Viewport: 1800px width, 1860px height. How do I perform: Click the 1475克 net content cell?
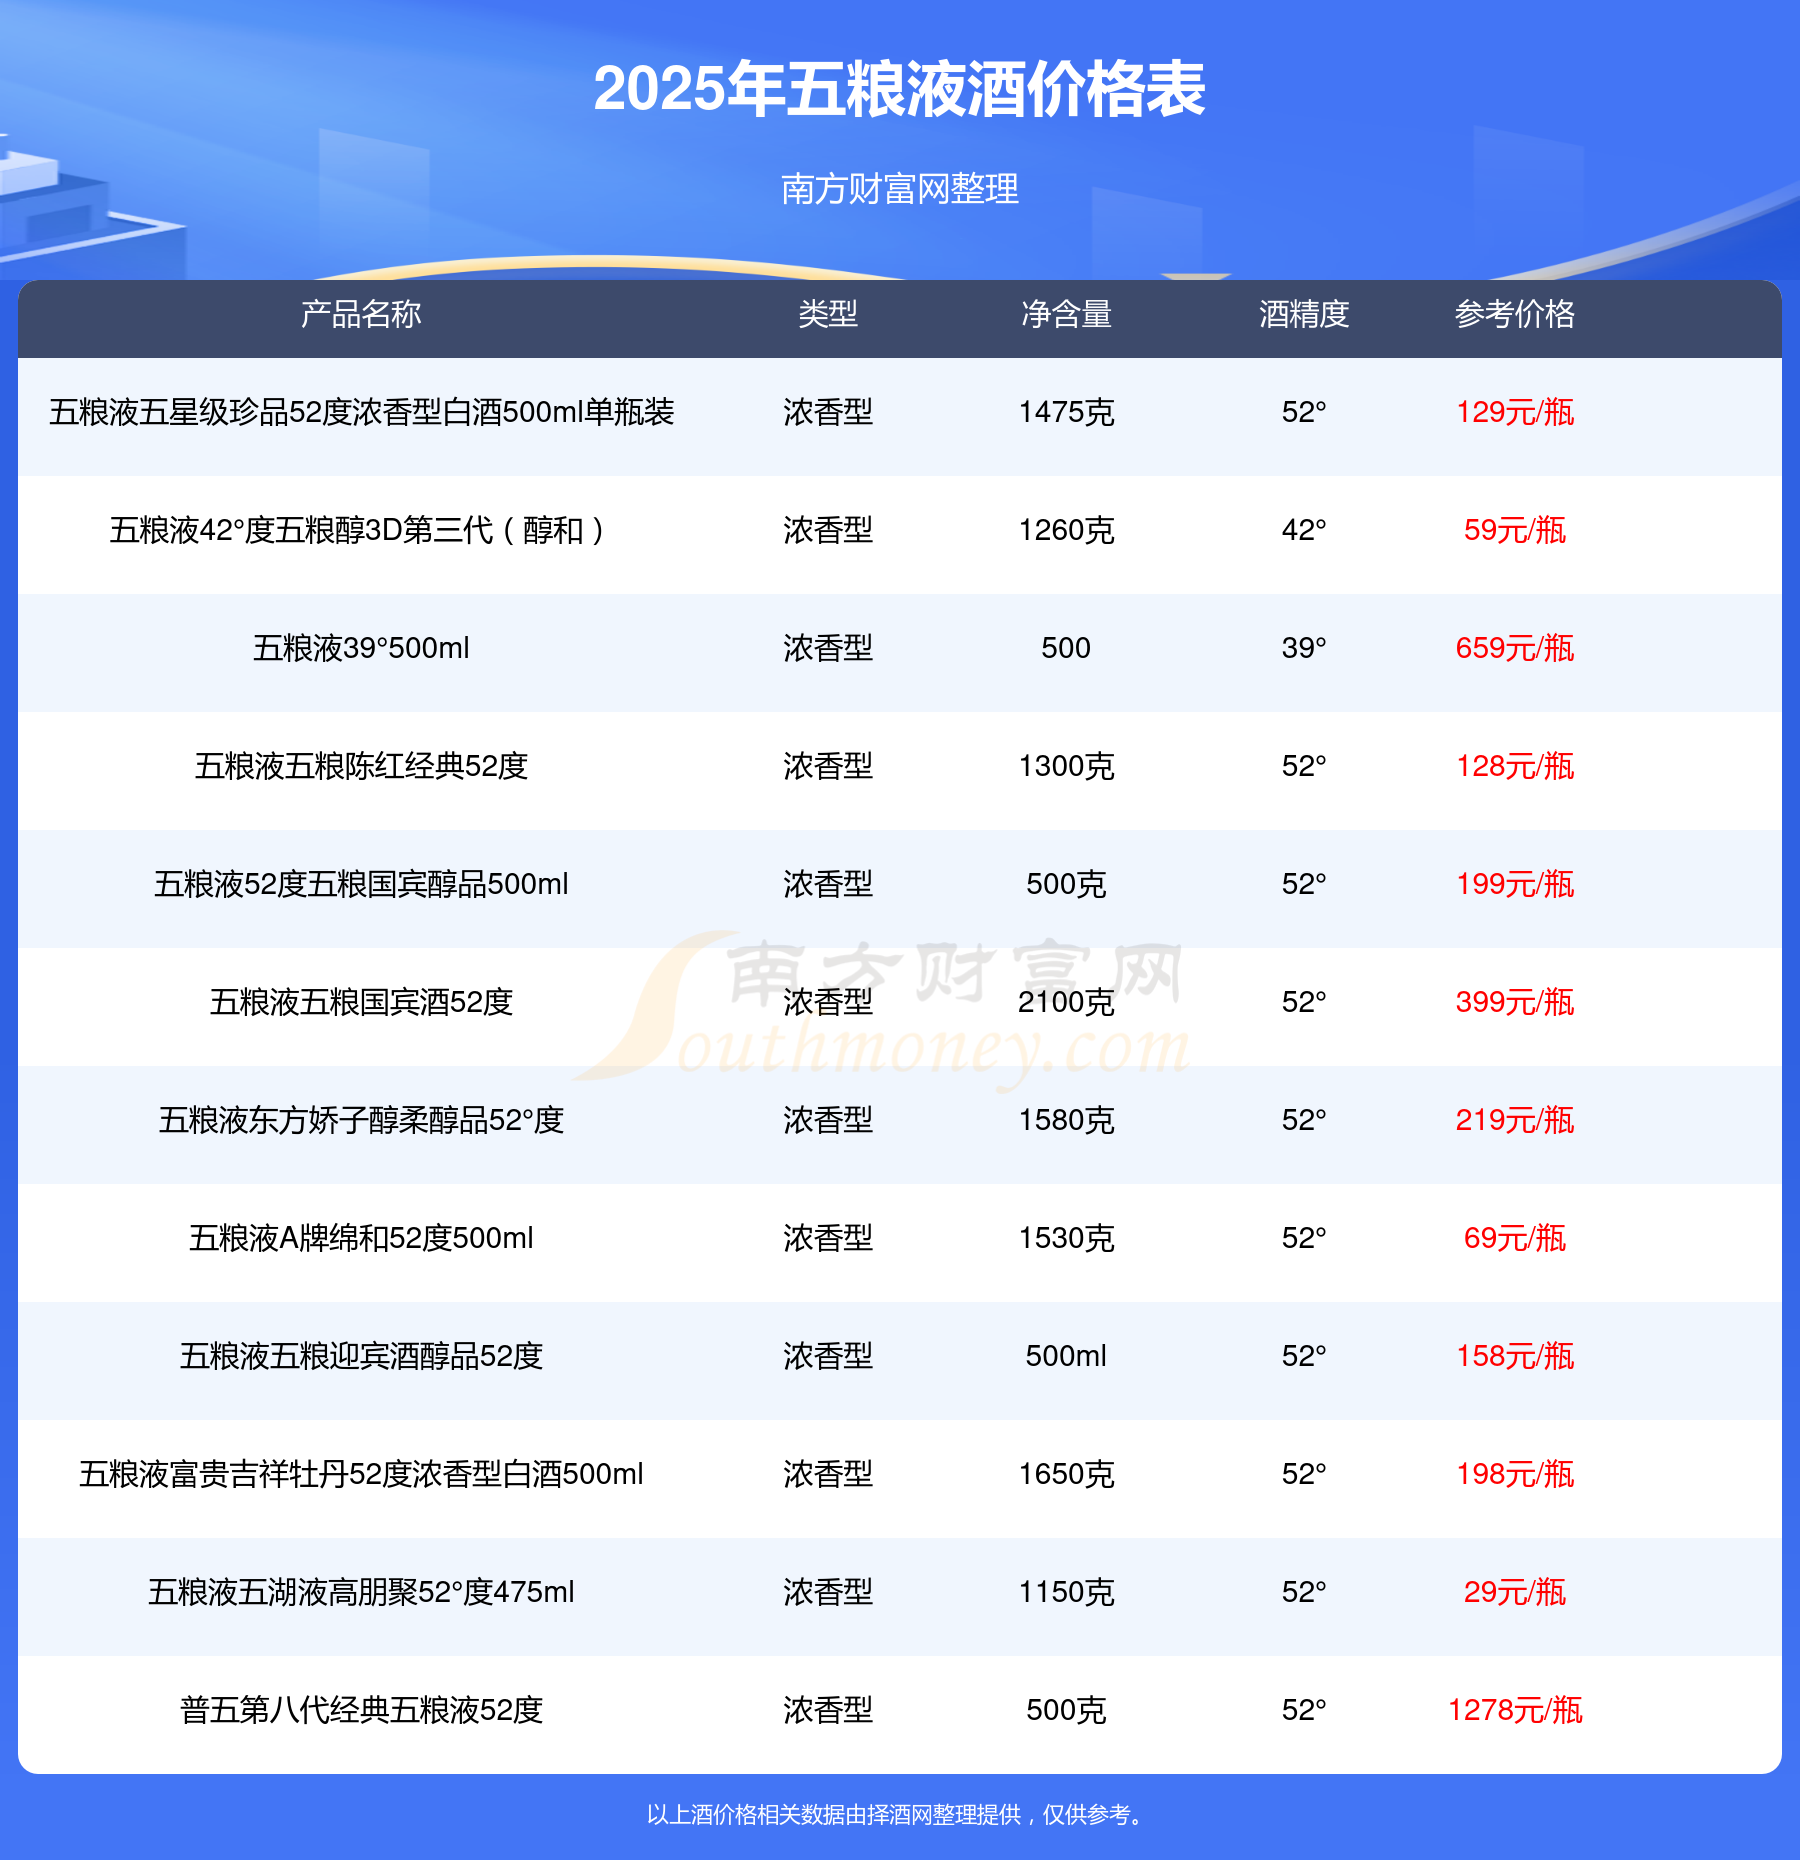point(1066,412)
